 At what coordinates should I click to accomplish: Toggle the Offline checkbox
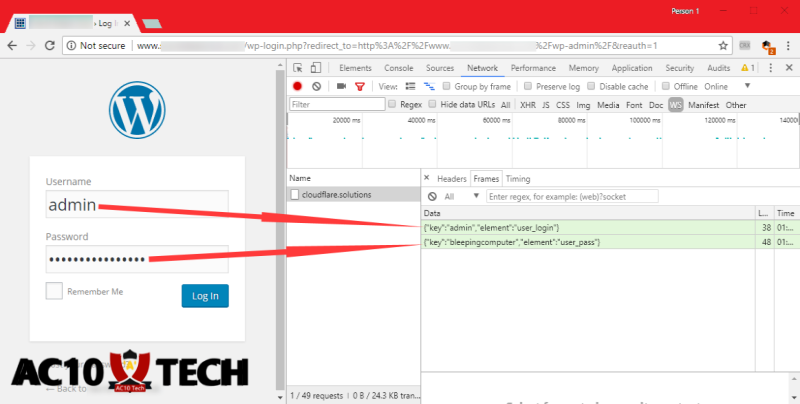[665, 86]
